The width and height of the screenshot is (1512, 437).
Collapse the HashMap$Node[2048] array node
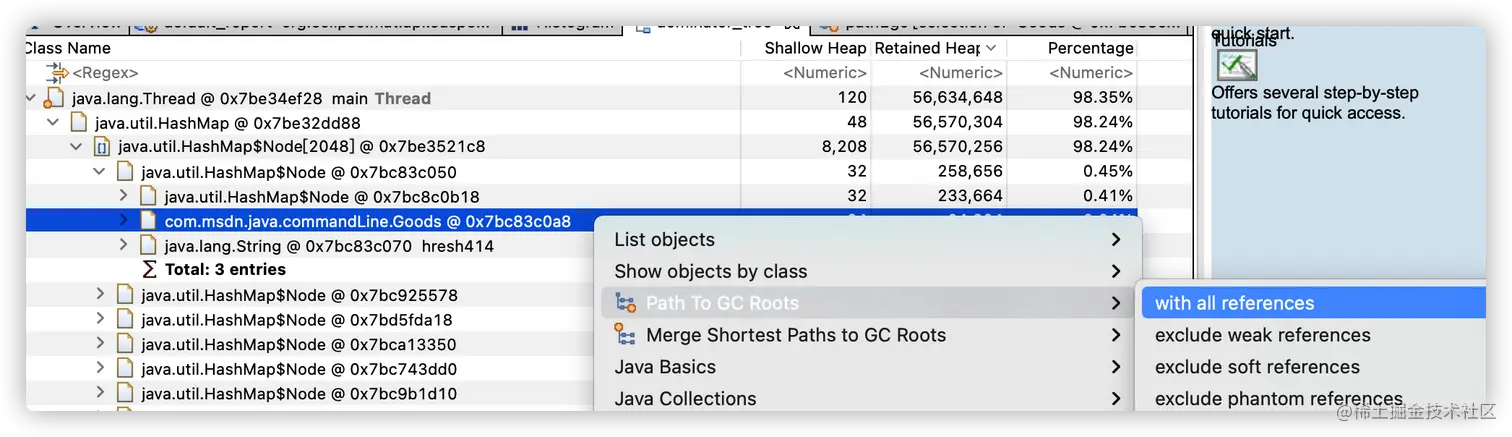coord(77,147)
